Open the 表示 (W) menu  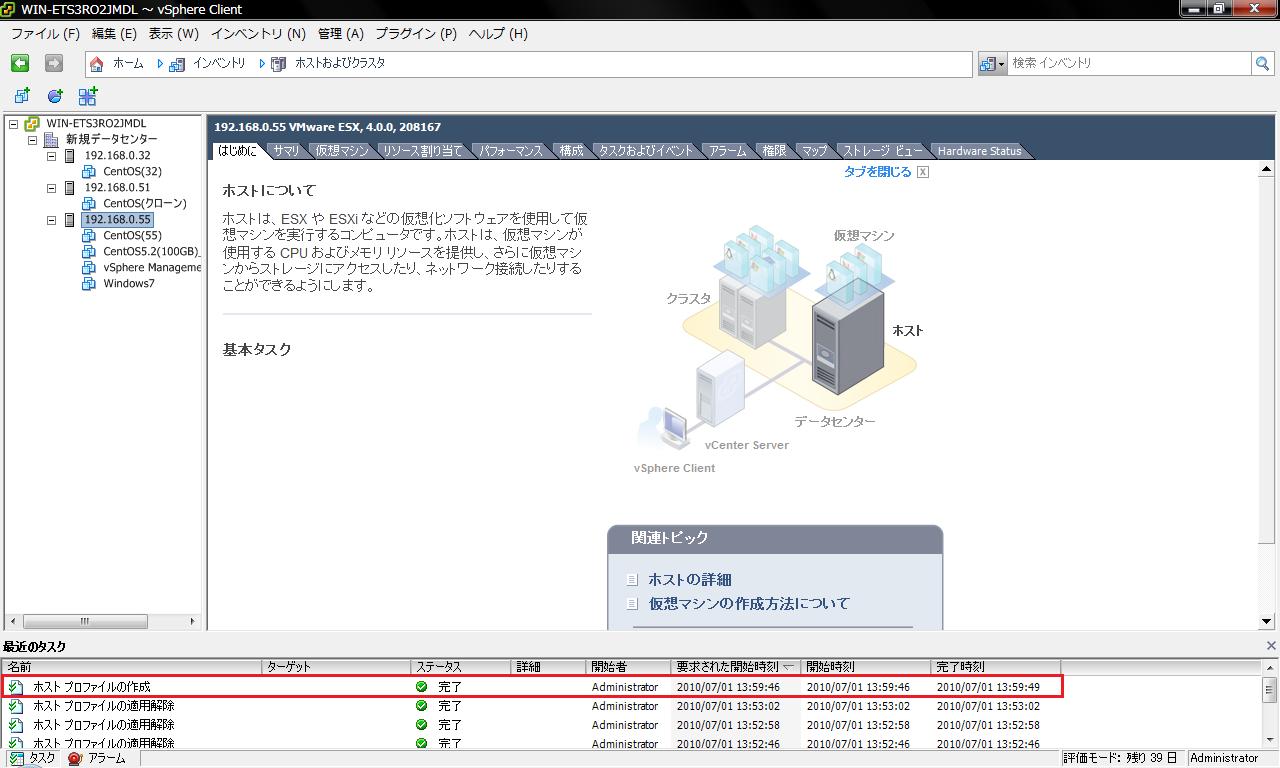pyautogui.click(x=174, y=33)
